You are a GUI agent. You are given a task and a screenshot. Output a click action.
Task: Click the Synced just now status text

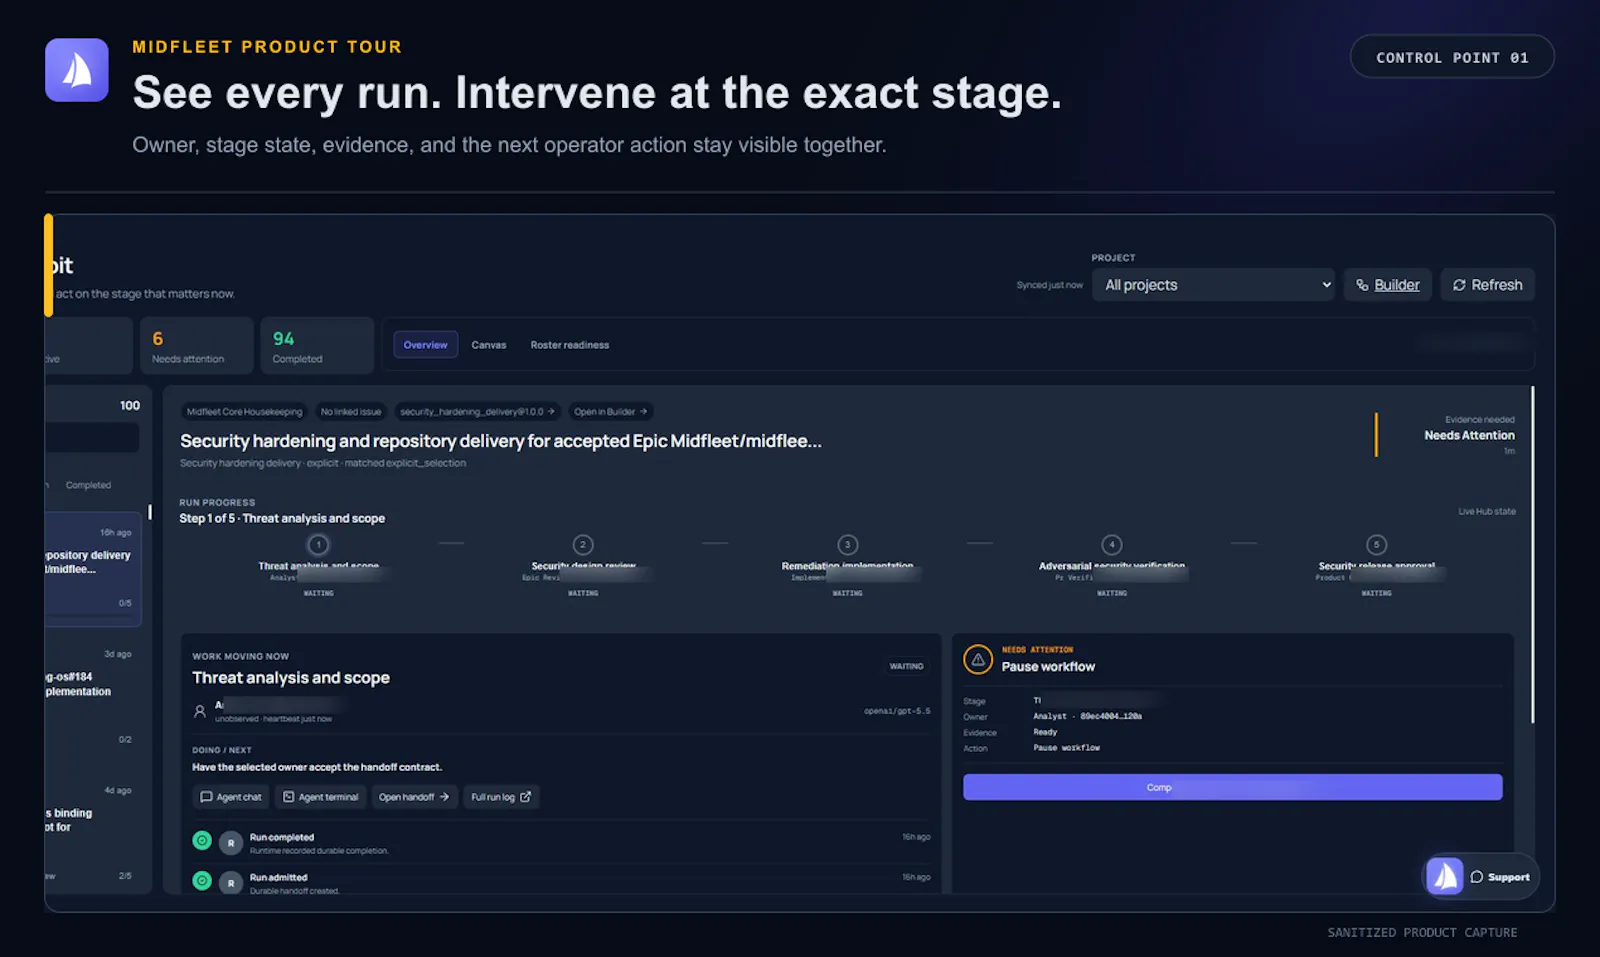click(1050, 285)
